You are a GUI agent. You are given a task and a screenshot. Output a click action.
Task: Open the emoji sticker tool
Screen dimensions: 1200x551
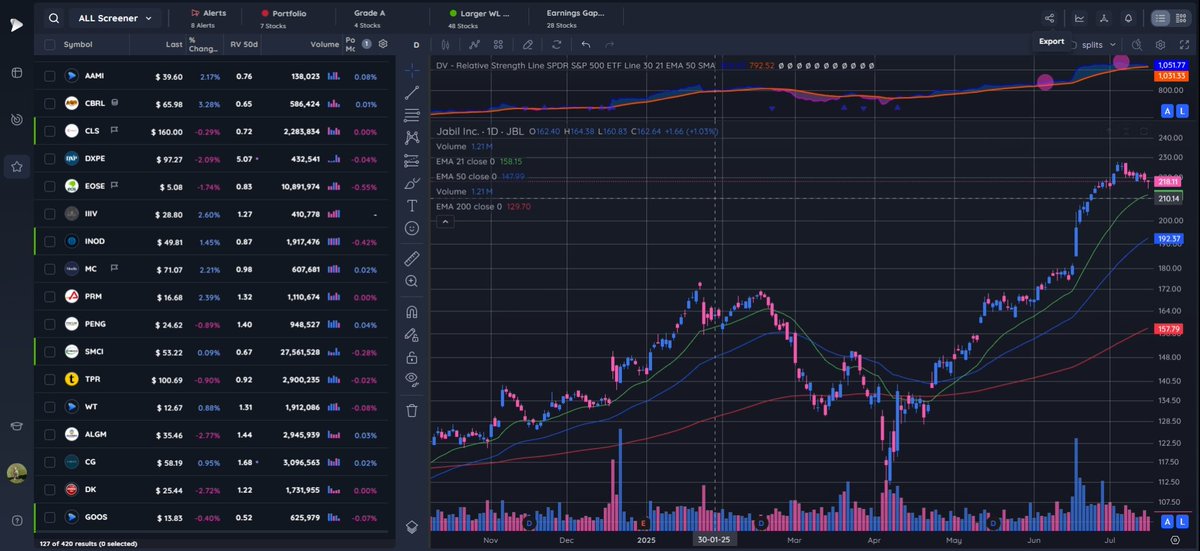(412, 229)
